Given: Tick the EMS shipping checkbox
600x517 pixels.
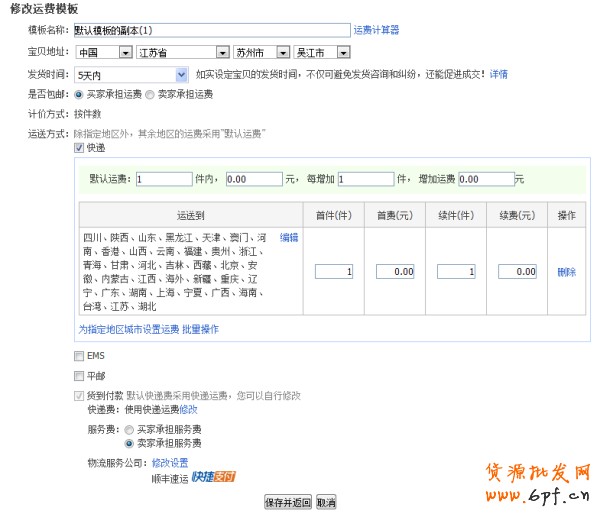Looking at the screenshot, I should pyautogui.click(x=80, y=355).
